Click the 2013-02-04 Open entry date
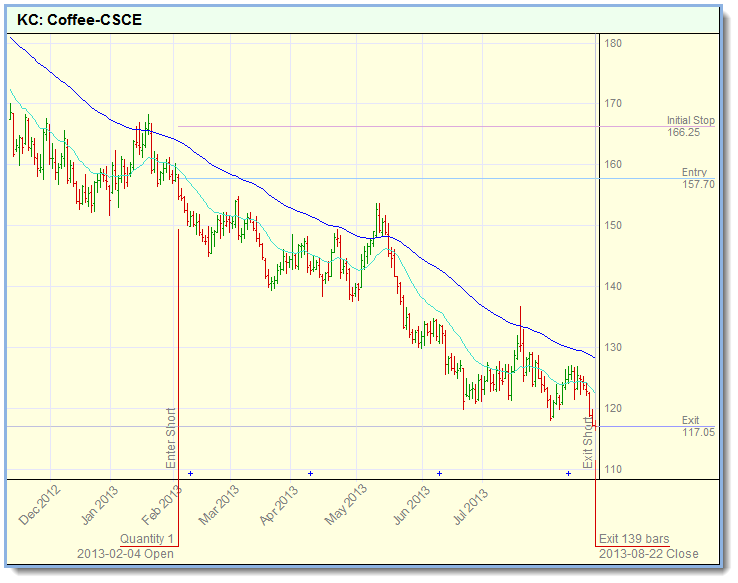This screenshot has height=583, width=738. (x=125, y=554)
